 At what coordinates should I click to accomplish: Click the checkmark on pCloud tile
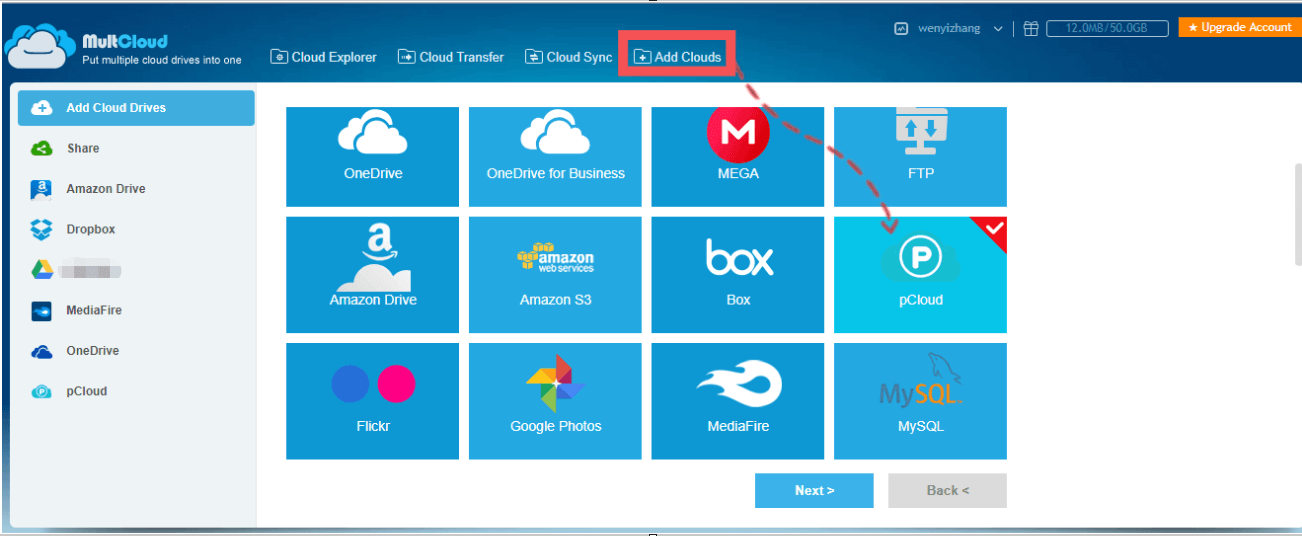coord(994,229)
